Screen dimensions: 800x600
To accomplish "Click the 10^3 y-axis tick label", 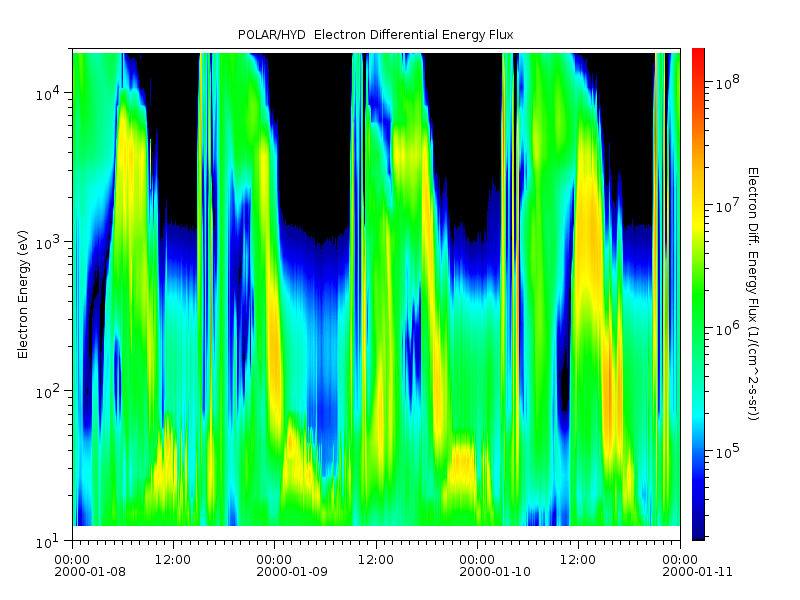I will (x=50, y=243).
